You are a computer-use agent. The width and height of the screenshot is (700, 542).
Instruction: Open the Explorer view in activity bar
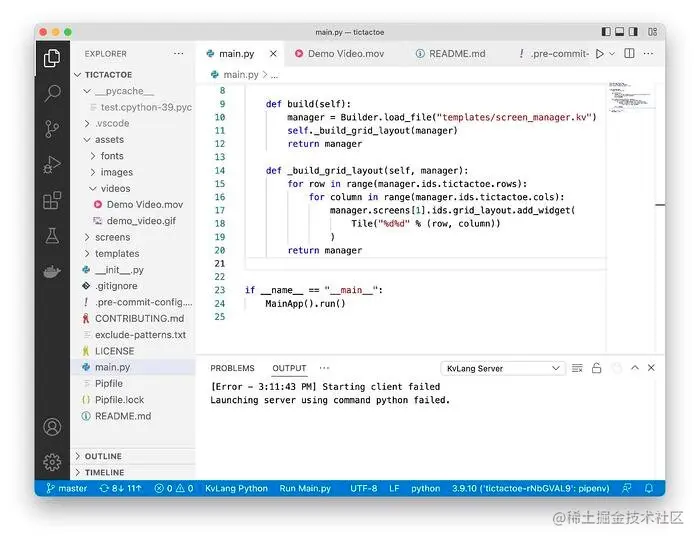tap(52, 58)
